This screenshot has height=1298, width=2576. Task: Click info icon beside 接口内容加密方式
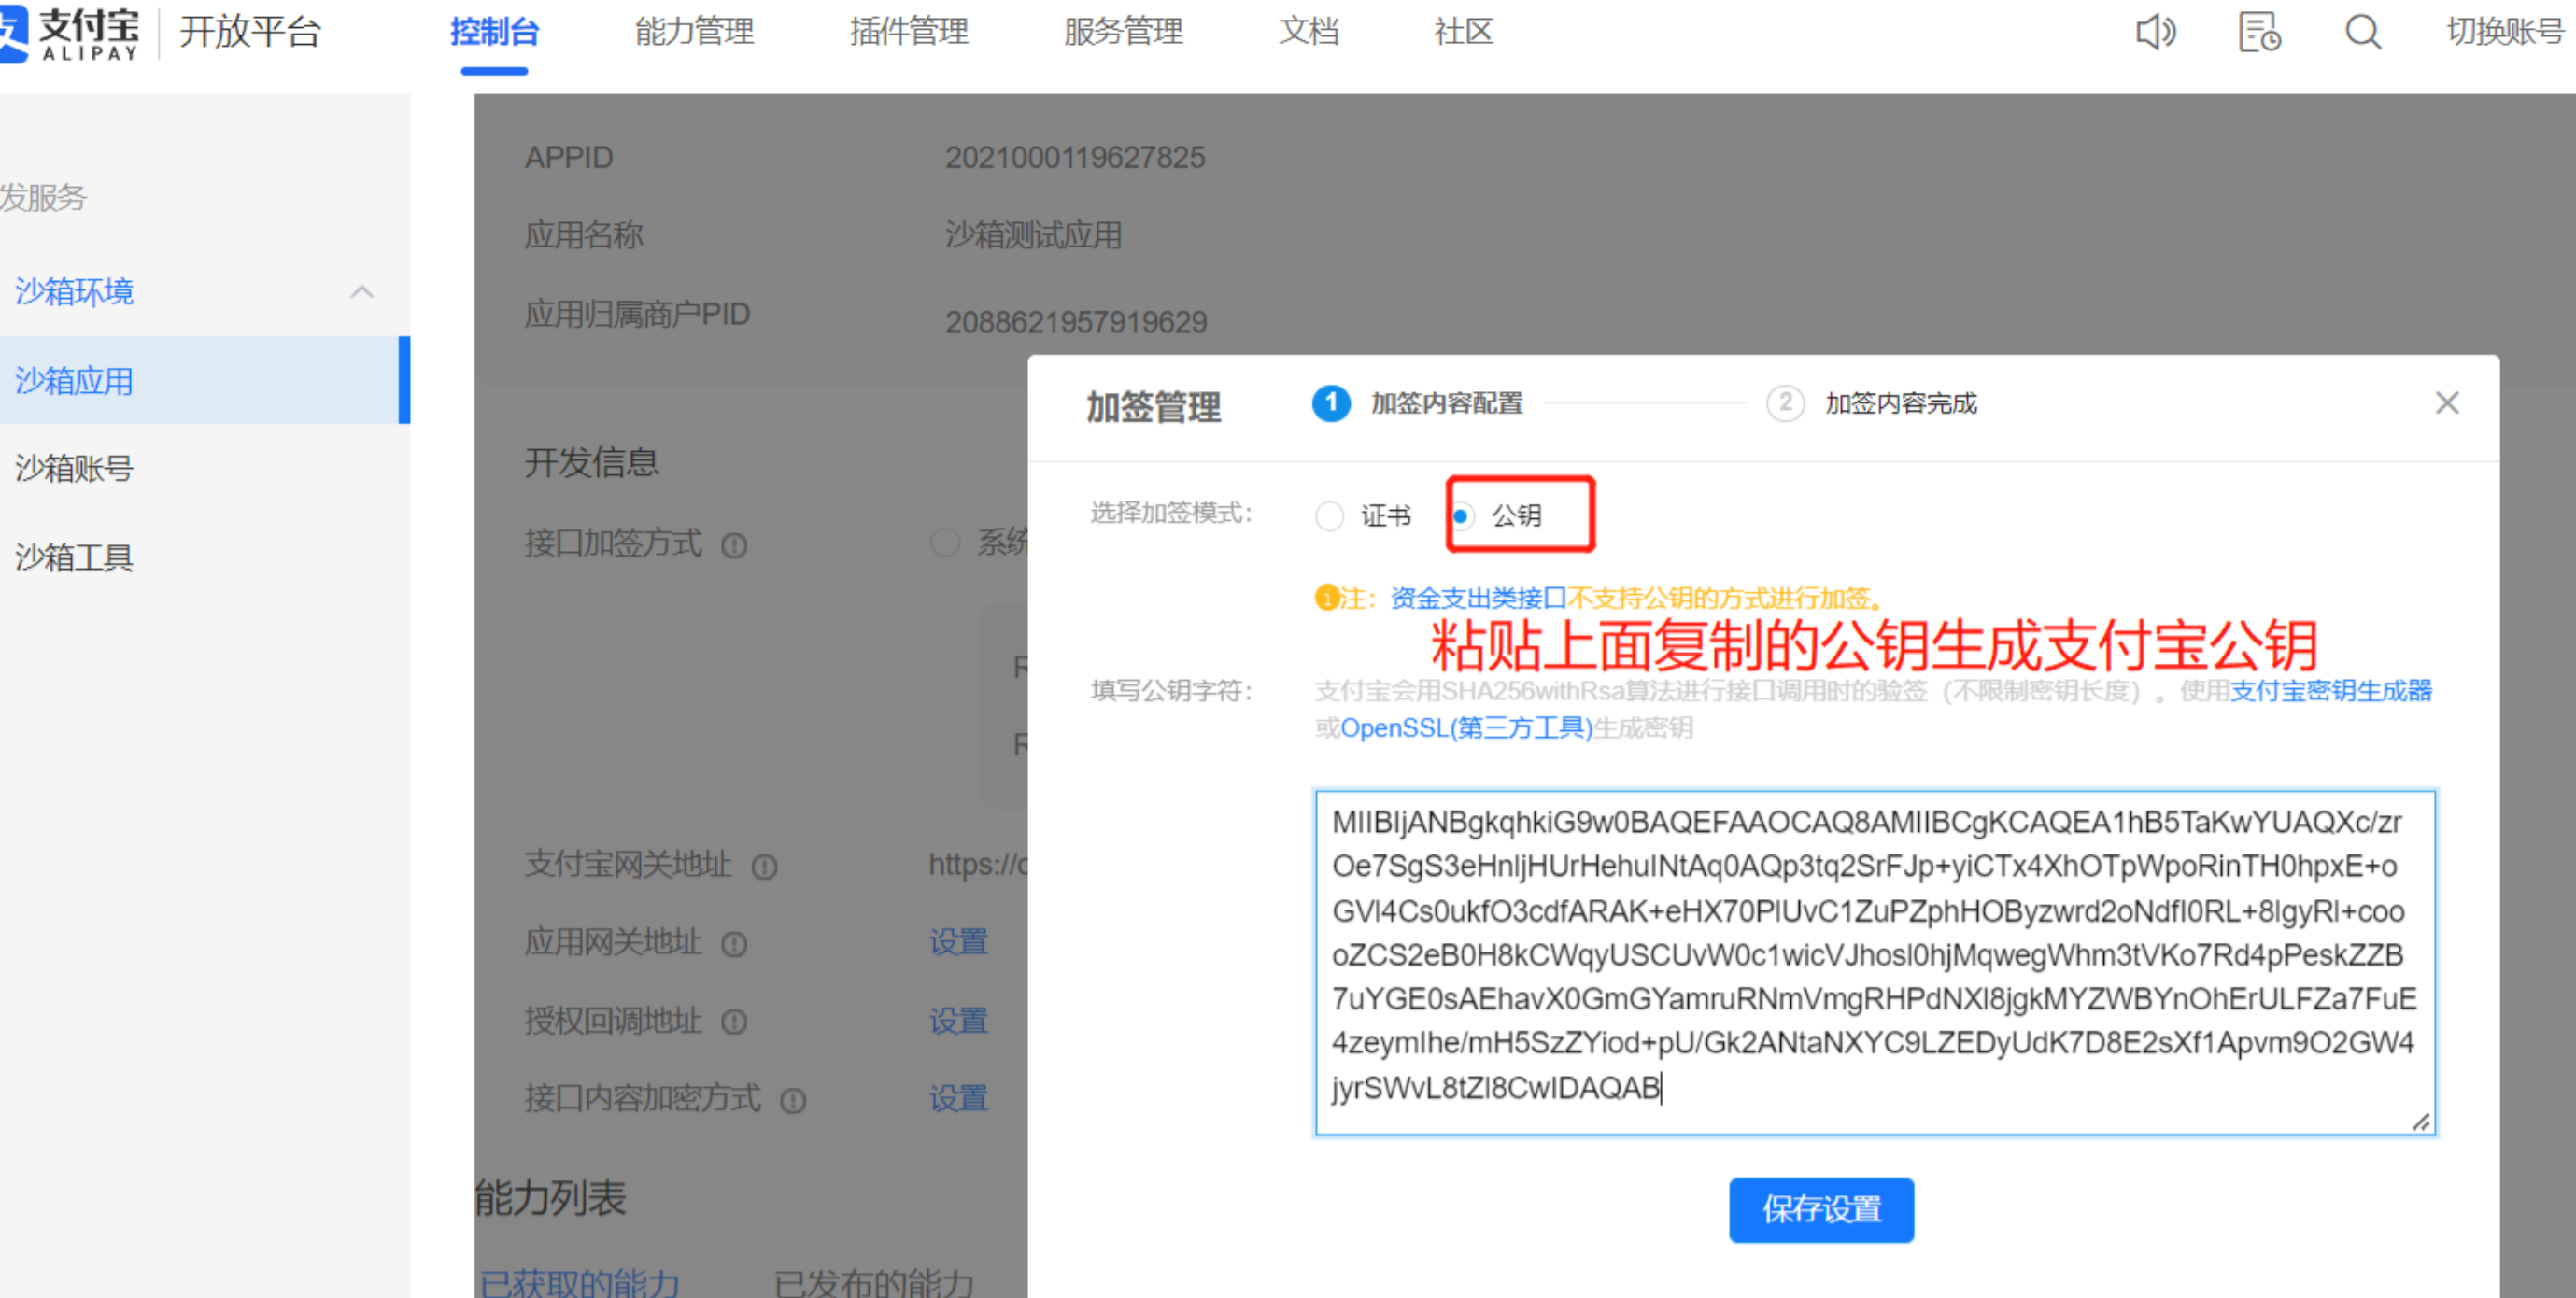point(793,1101)
